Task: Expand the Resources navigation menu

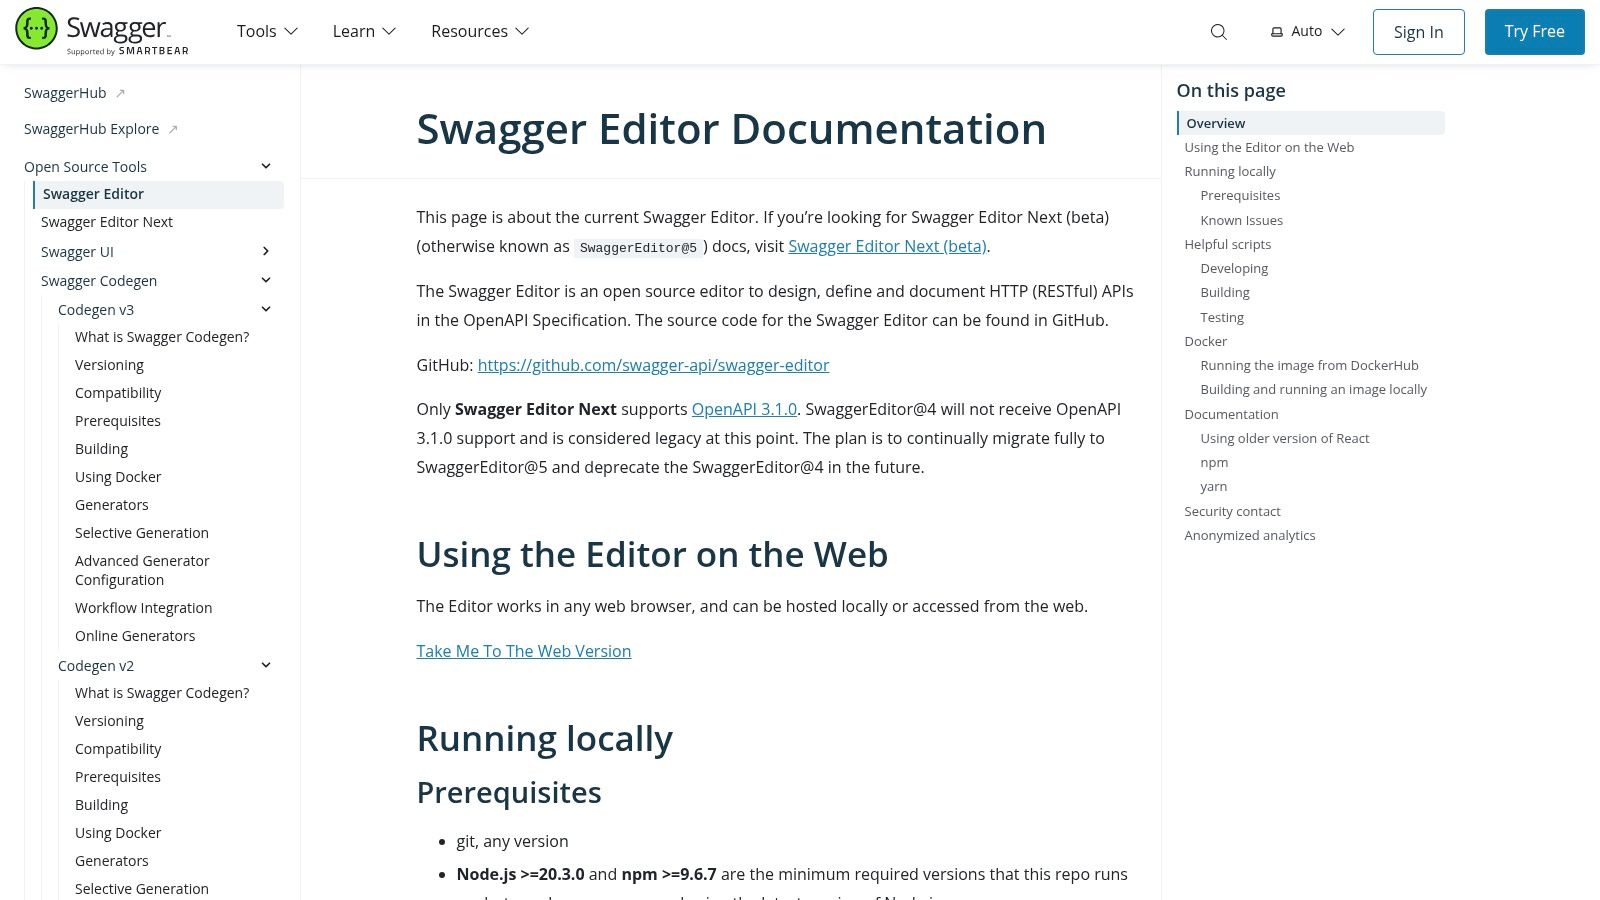Action: [480, 32]
